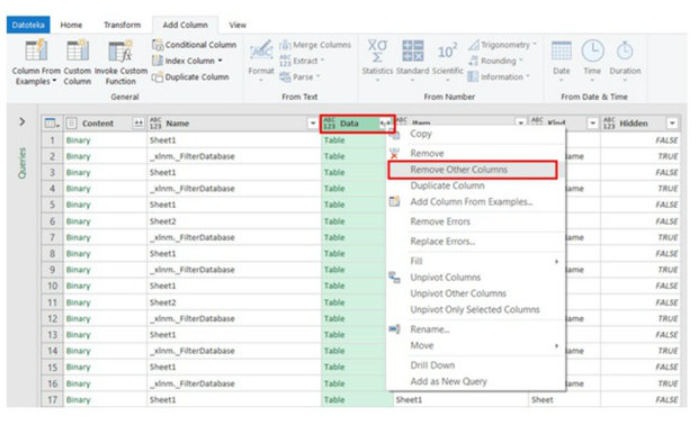Click the Time column tool
Screen dimensions: 700x443
click(592, 60)
